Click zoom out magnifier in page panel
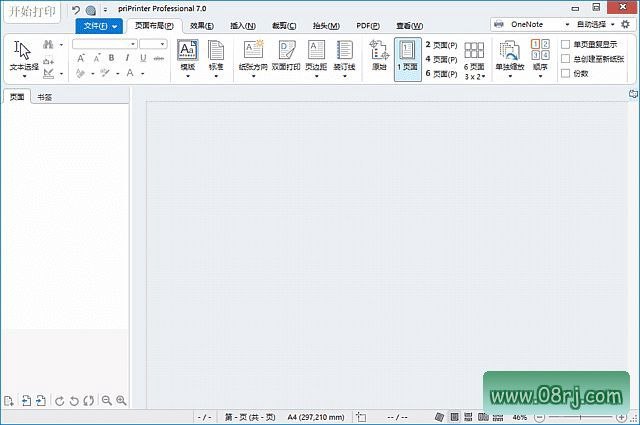 (x=107, y=401)
